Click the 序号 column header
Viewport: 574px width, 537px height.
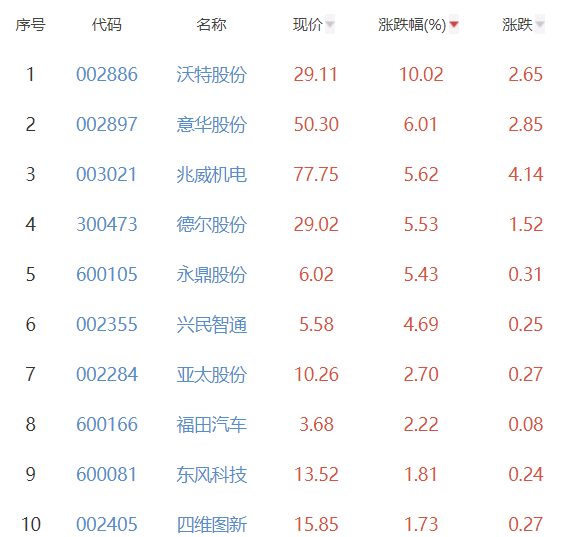(x=30, y=25)
